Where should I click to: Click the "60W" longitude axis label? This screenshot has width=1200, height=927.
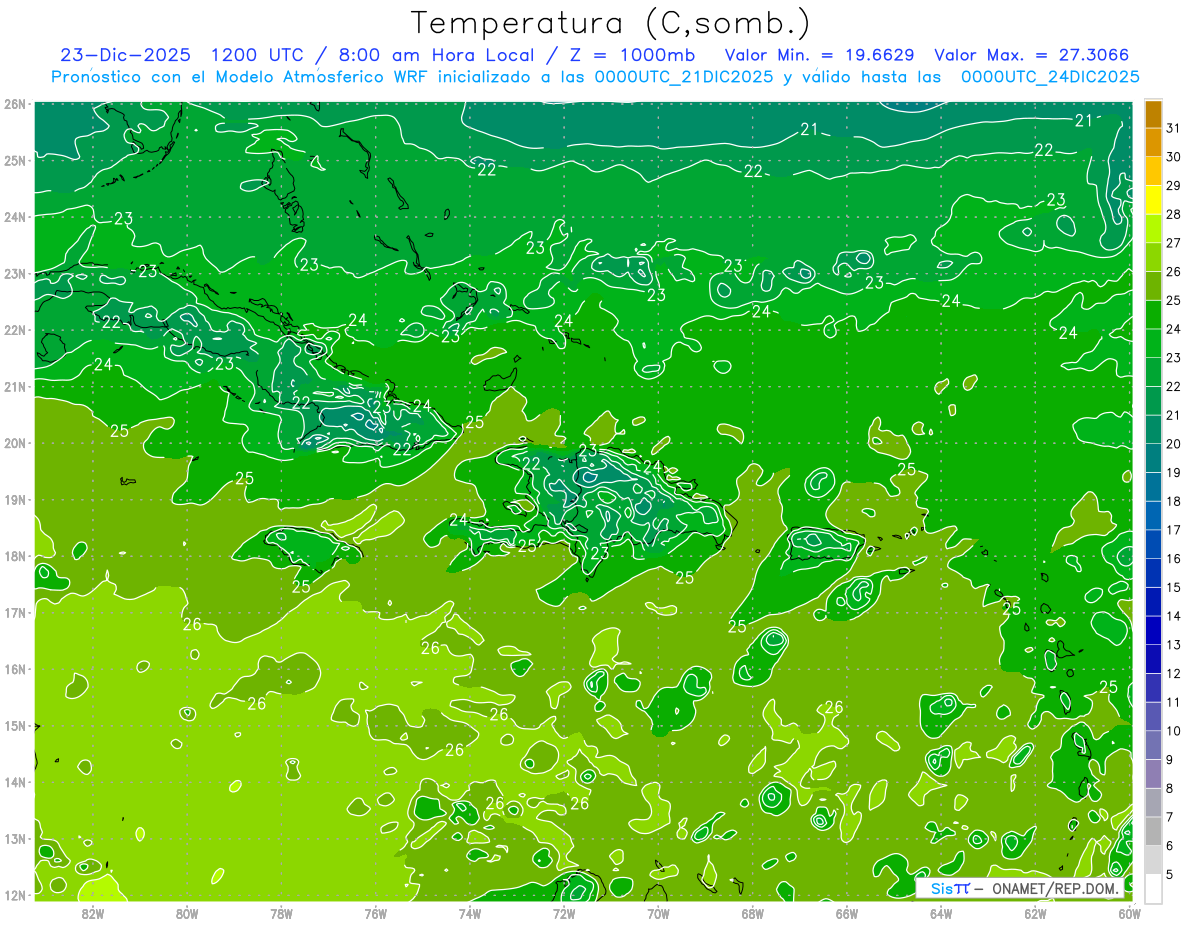tap(1129, 913)
